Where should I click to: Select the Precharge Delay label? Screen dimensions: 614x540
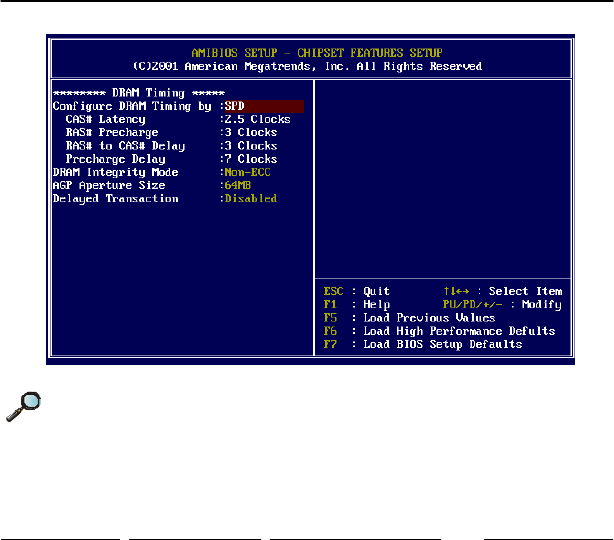coord(115,159)
